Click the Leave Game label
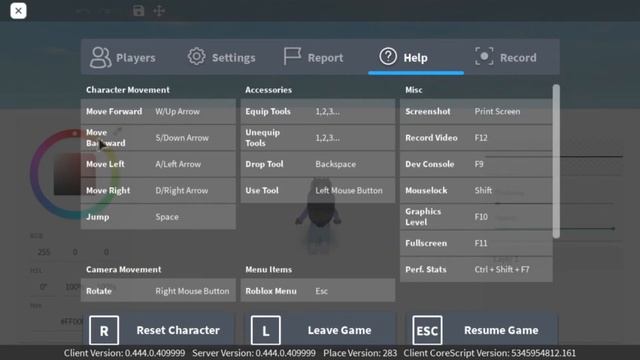640x360 pixels. coord(340,330)
